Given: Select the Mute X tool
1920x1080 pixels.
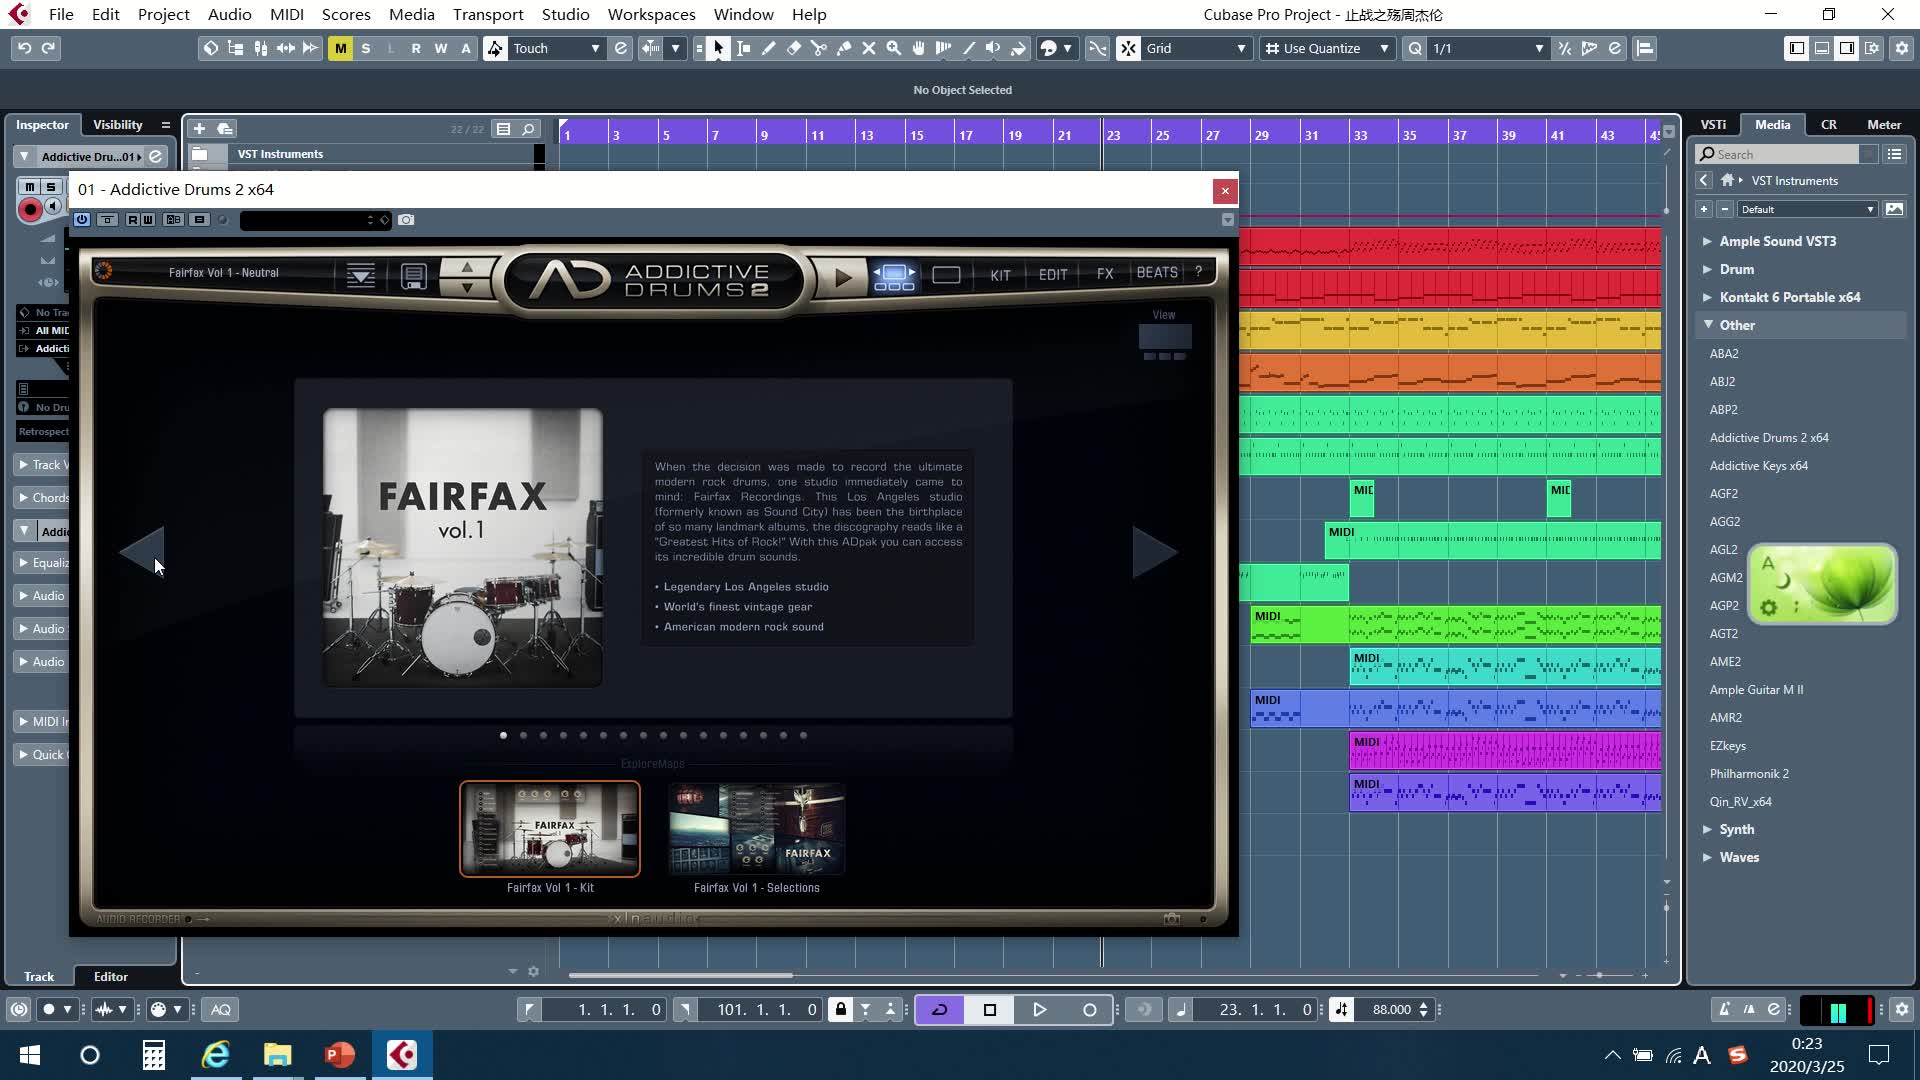Looking at the screenshot, I should point(868,48).
